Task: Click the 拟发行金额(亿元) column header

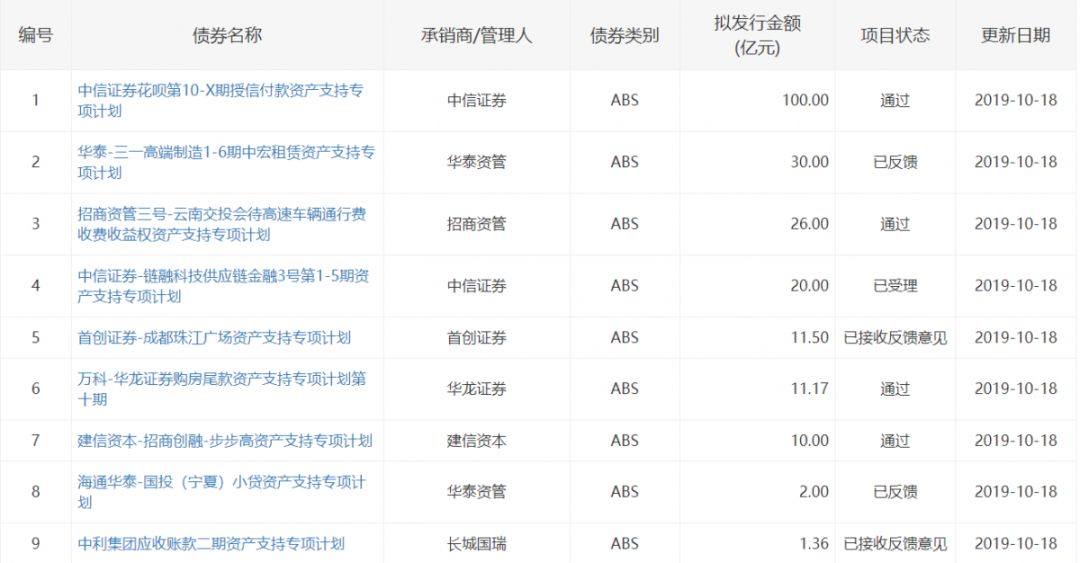Action: [757, 35]
